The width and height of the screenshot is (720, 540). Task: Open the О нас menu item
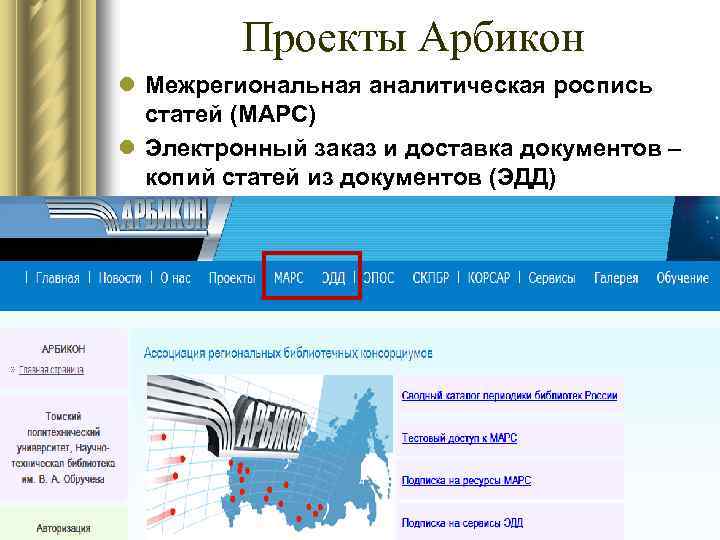click(x=175, y=278)
